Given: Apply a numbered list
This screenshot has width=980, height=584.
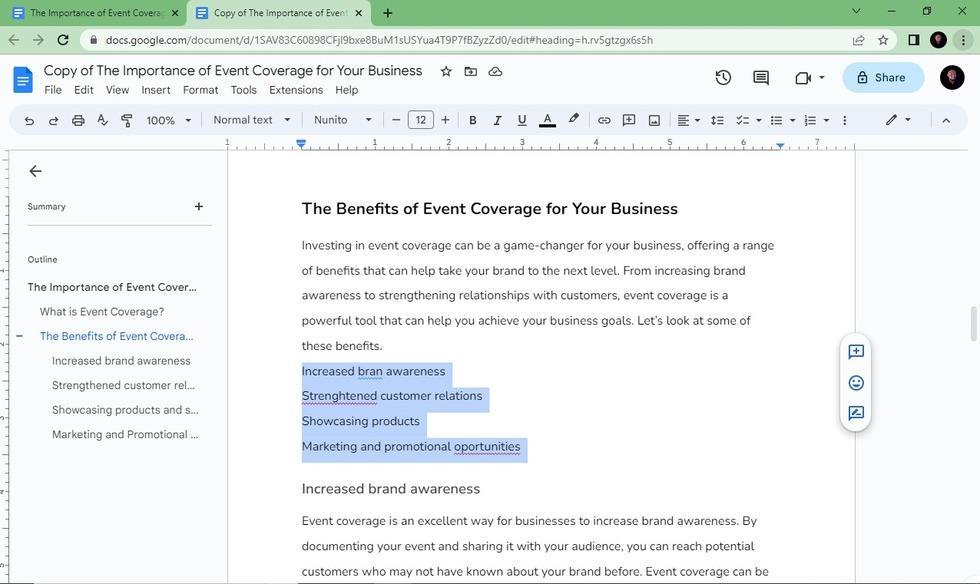Looking at the screenshot, I should coord(810,120).
